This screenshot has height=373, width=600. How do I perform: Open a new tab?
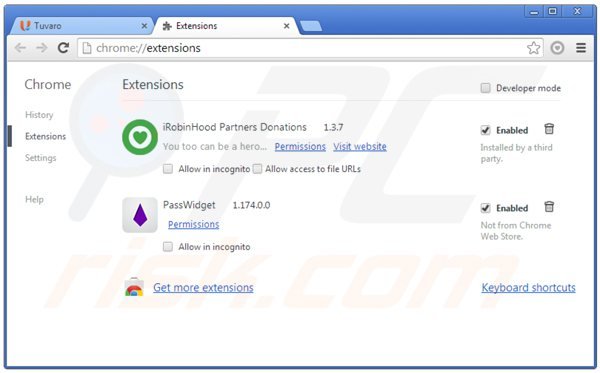(311, 26)
